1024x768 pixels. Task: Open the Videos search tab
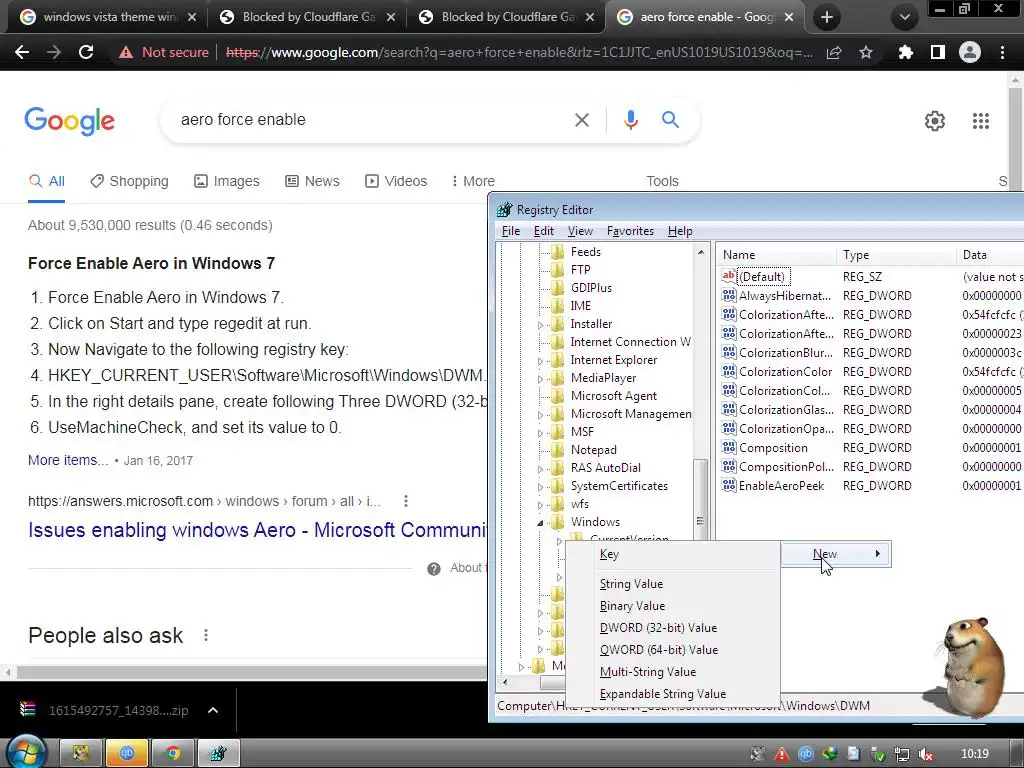tap(396, 181)
